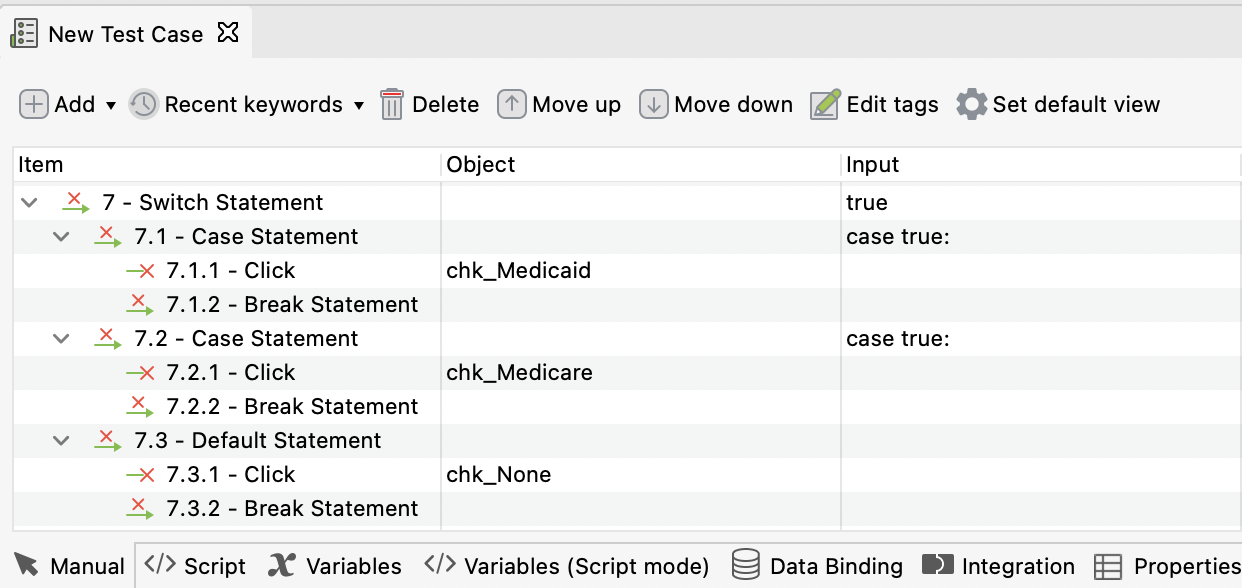The height and width of the screenshot is (588, 1242).
Task: Open the Recent keywords dropdown arrow
Action: (359, 105)
